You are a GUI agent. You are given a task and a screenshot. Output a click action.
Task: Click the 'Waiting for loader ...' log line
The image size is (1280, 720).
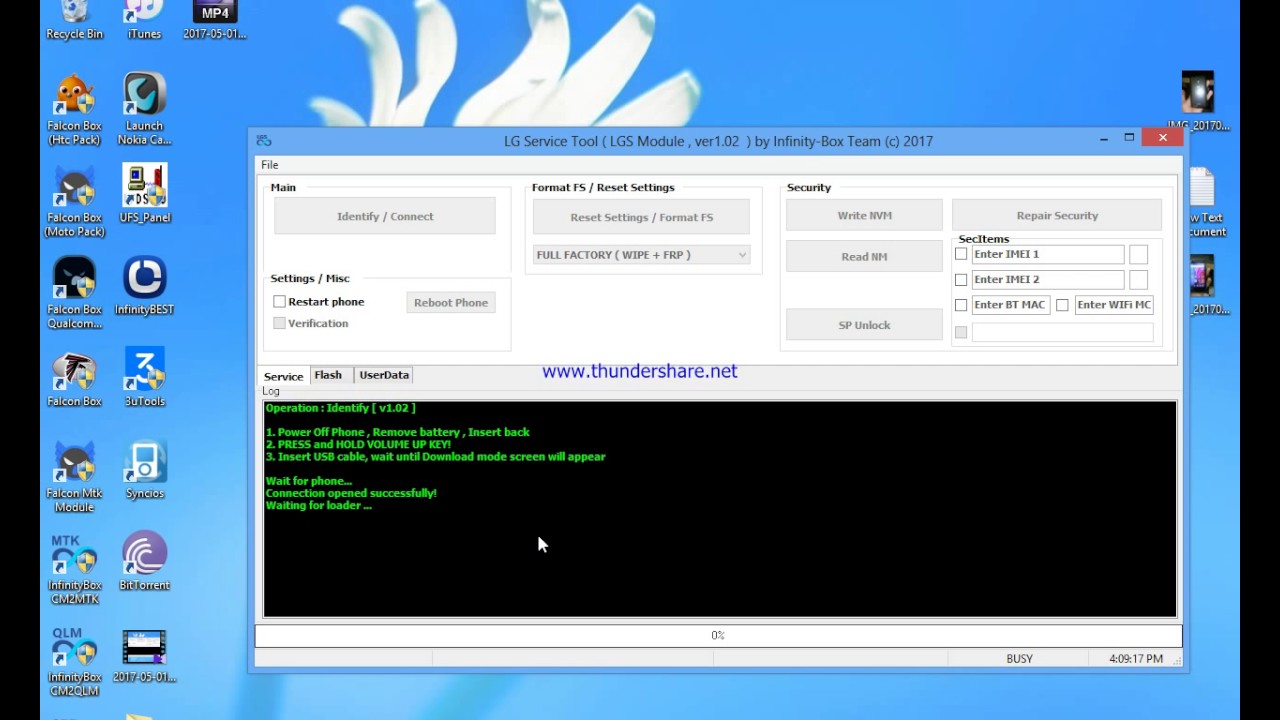pos(319,505)
